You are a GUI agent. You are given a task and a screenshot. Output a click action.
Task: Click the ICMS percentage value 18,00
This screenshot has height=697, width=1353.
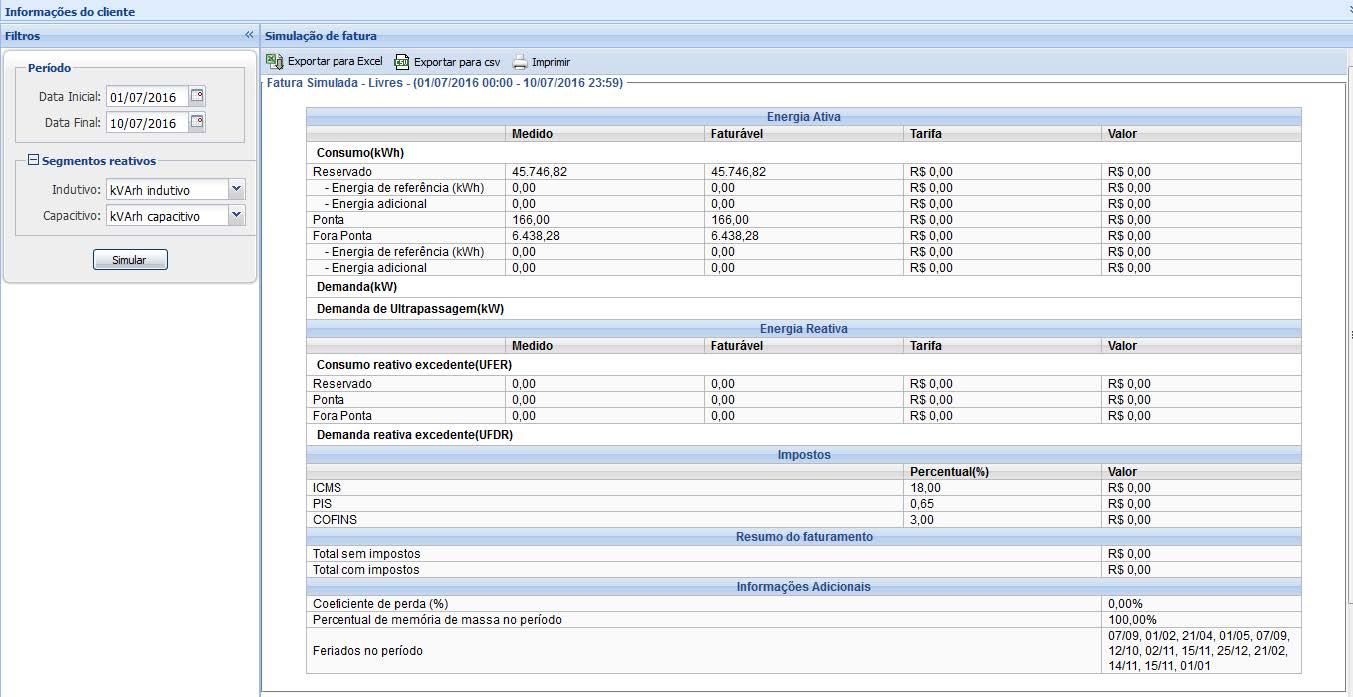pos(924,488)
